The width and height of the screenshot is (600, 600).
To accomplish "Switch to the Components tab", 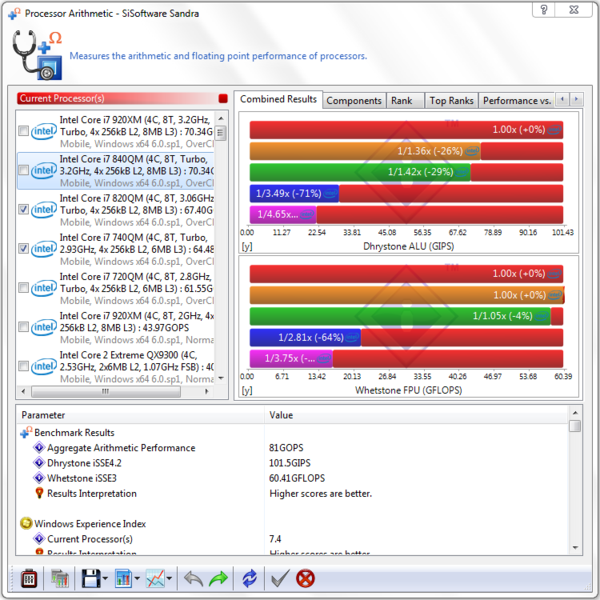I will (x=354, y=101).
